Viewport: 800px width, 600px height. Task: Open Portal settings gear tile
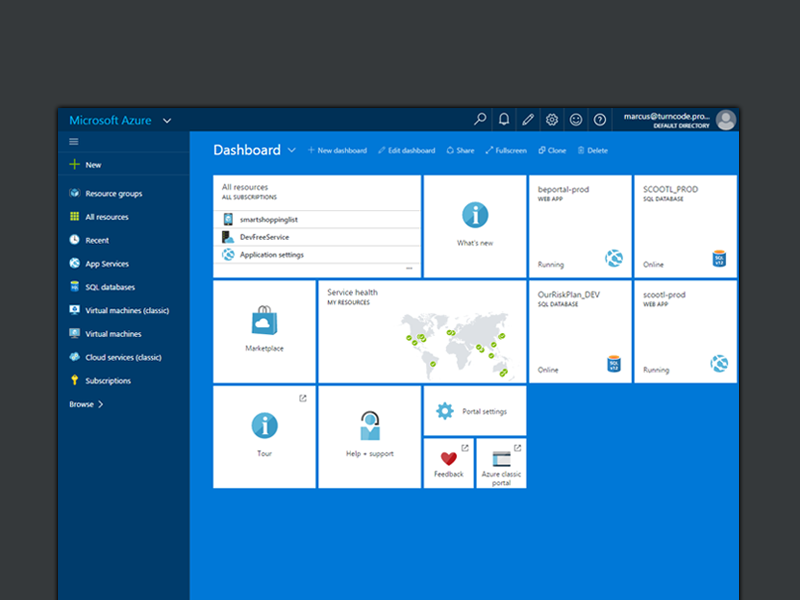pos(475,411)
